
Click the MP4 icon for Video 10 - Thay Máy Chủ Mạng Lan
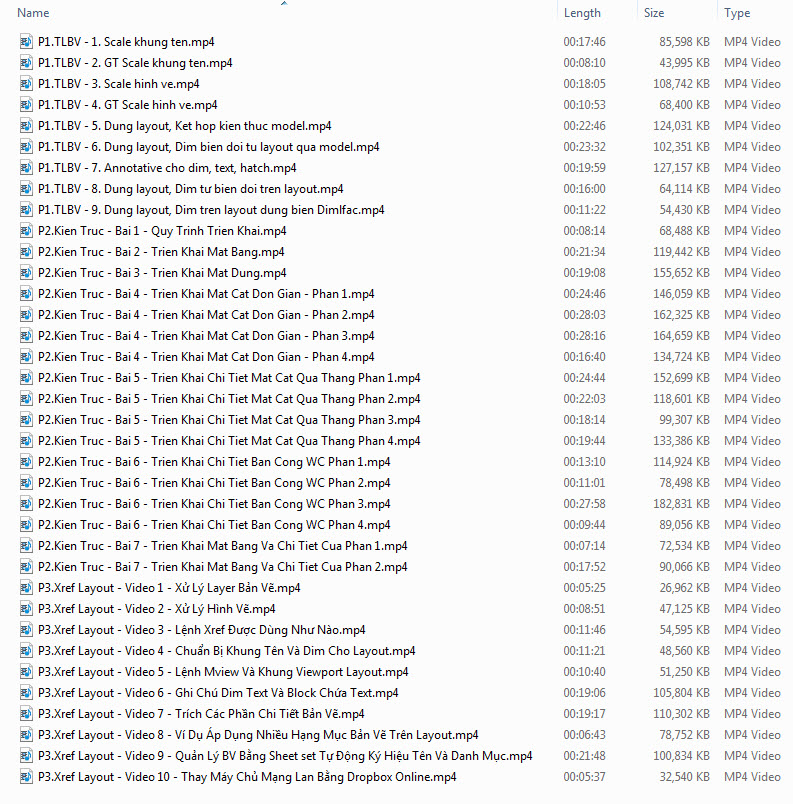26,777
